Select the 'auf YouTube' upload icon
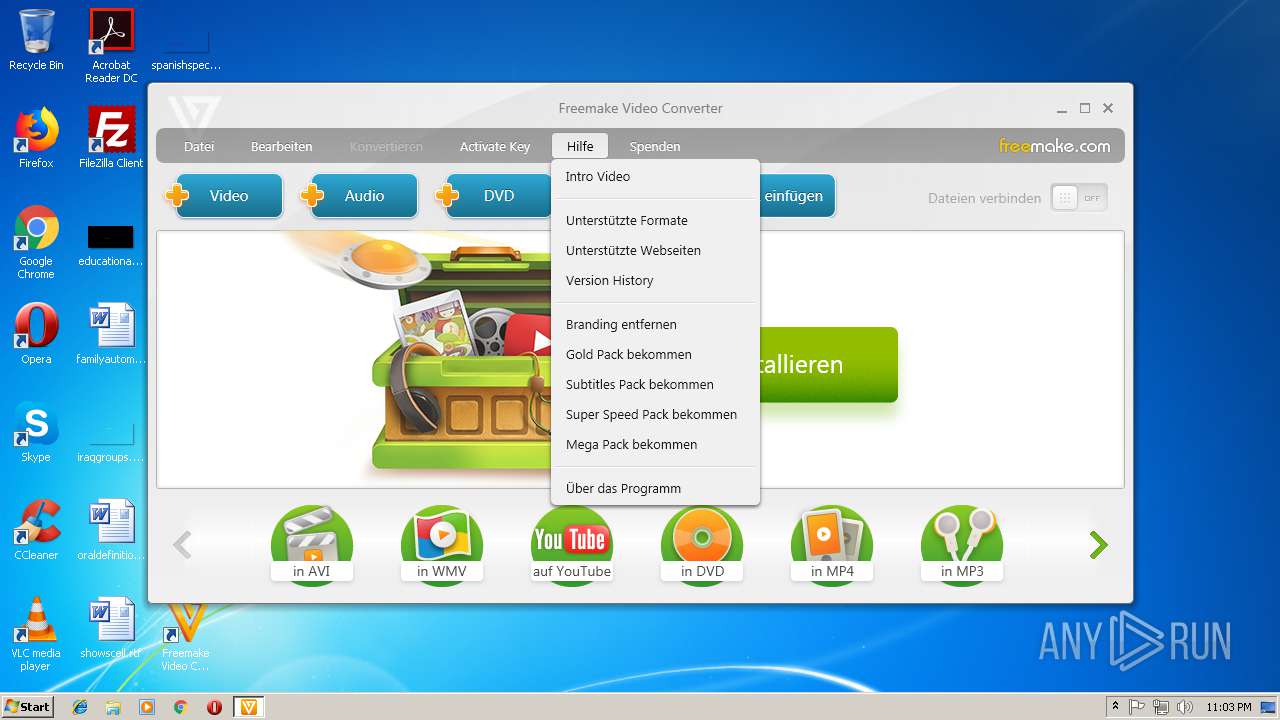Image resolution: width=1280 pixels, height=720 pixels. pyautogui.click(x=572, y=545)
